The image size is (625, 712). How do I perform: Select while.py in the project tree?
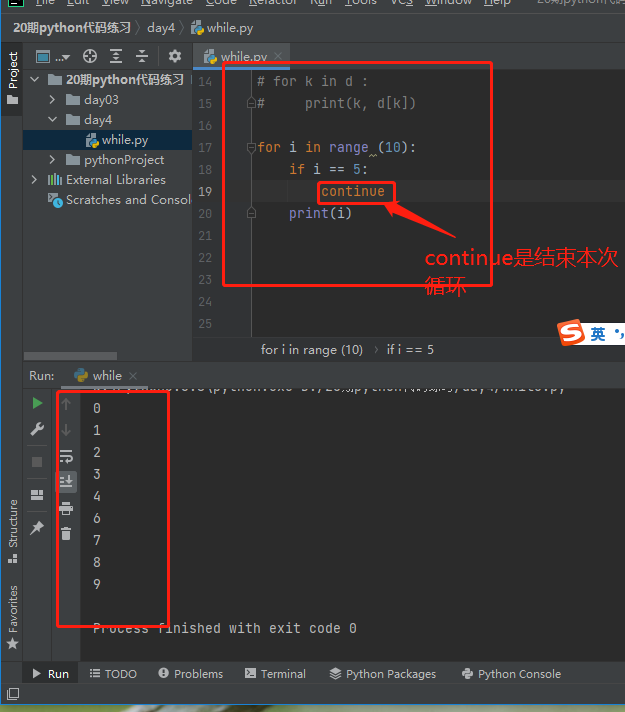tap(108, 140)
